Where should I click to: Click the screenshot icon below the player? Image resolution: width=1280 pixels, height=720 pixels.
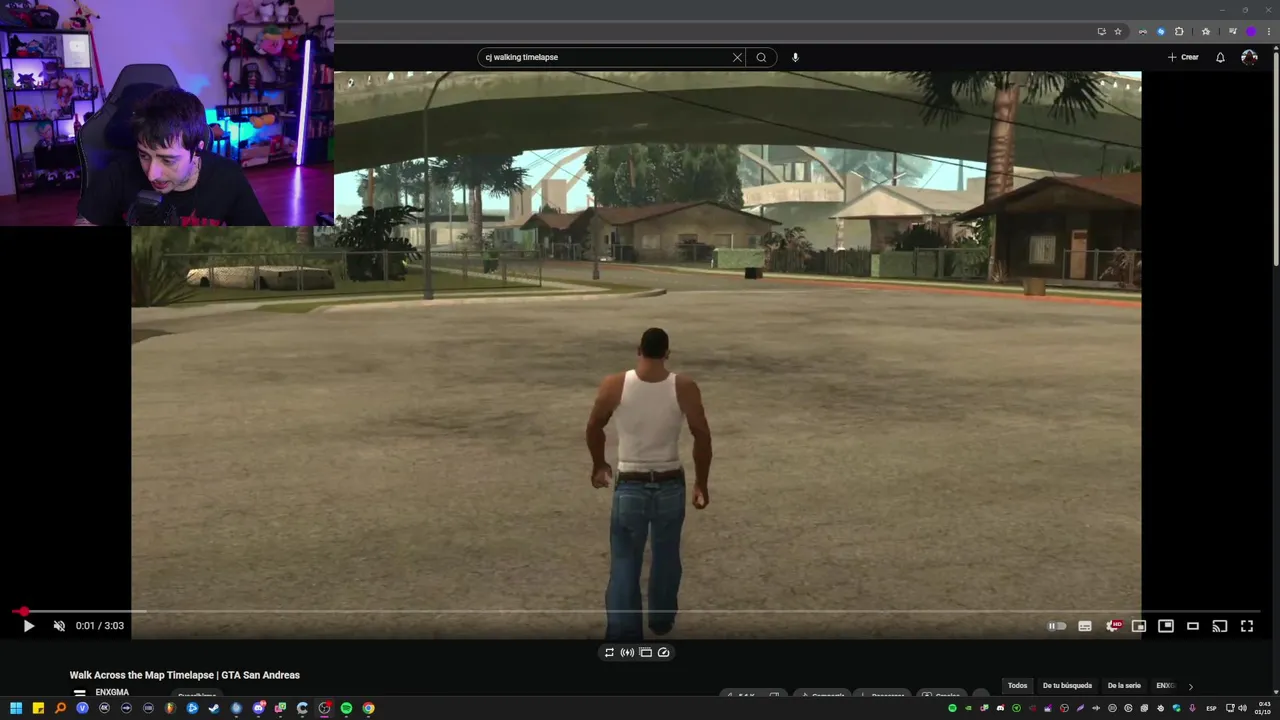pyautogui.click(x=645, y=652)
